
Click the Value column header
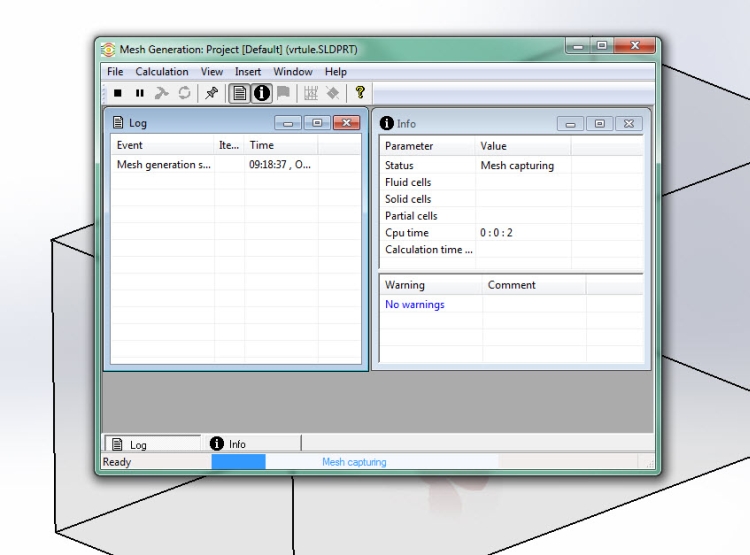coord(523,146)
